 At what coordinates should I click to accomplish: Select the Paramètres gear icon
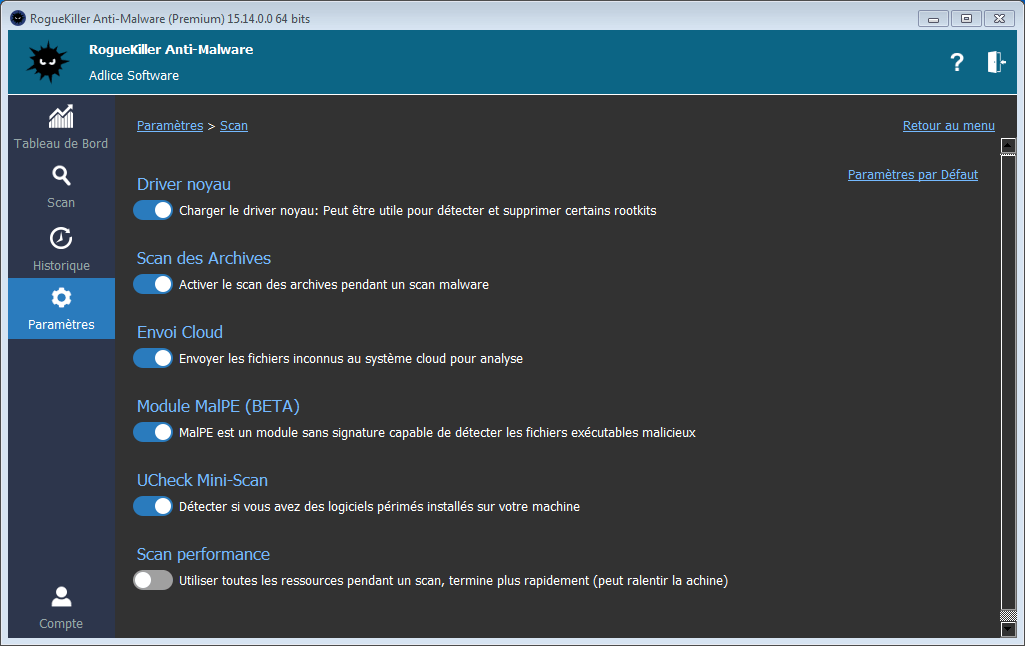[x=61, y=298]
